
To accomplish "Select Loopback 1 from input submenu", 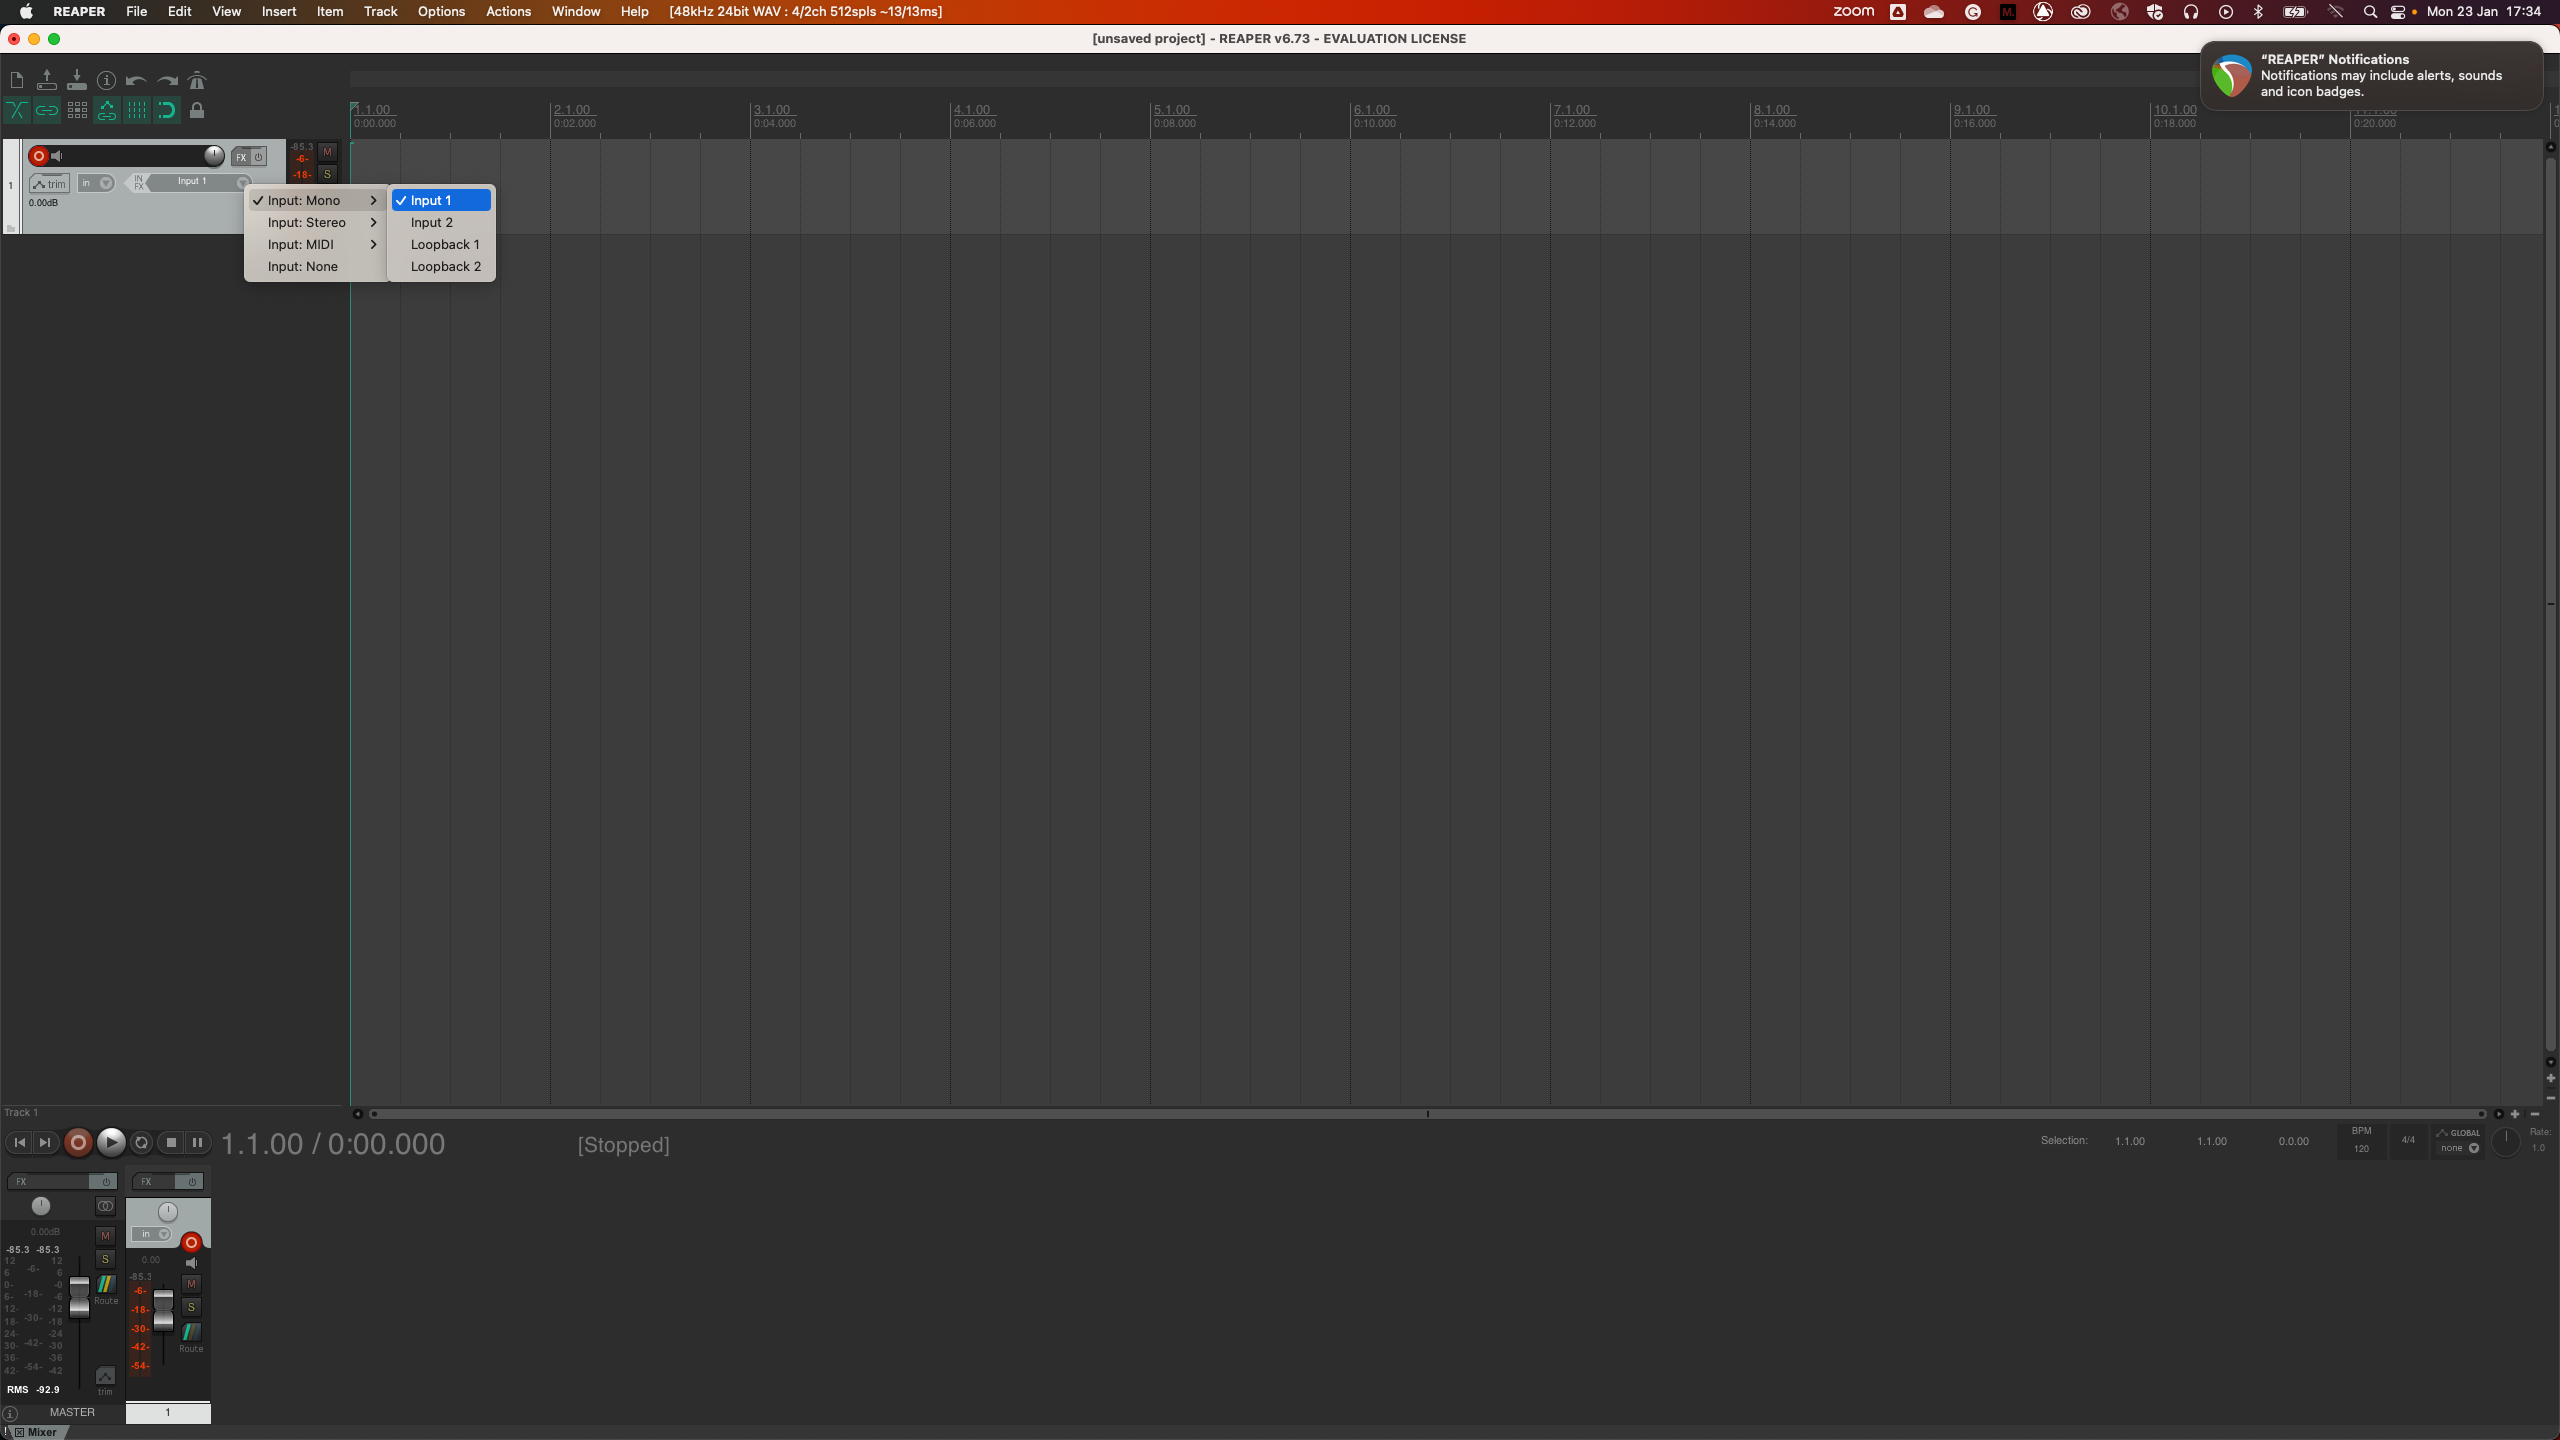I will click(x=444, y=244).
